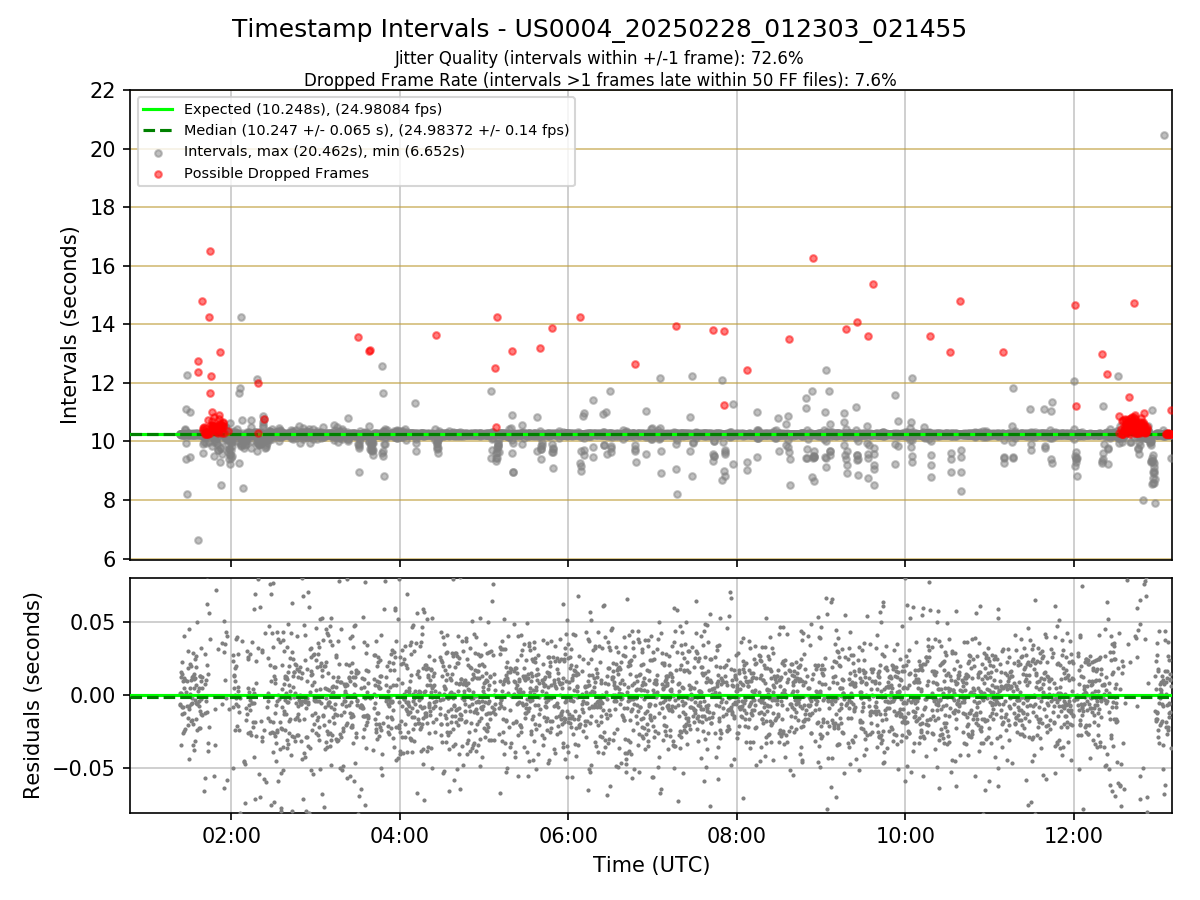Click the Time (UTC) x-axis label
Screen dimensions: 1200x900
pyautogui.click(x=651, y=865)
